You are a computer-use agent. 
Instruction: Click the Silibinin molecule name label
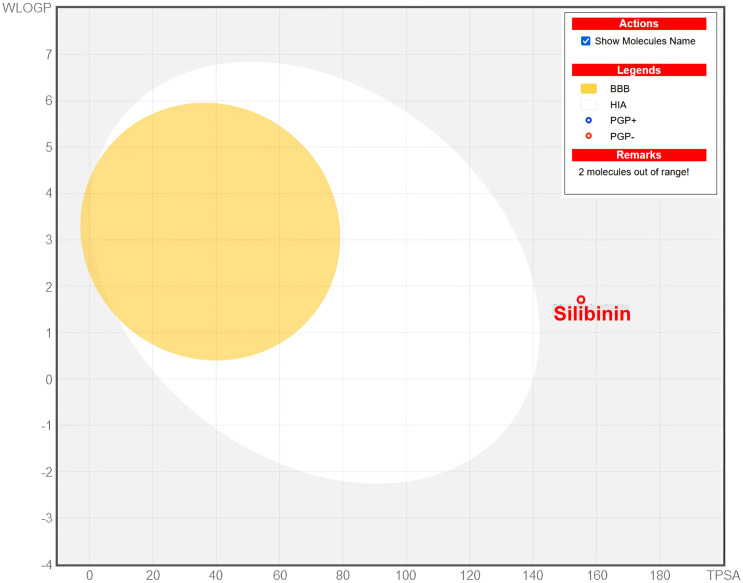pyautogui.click(x=592, y=314)
